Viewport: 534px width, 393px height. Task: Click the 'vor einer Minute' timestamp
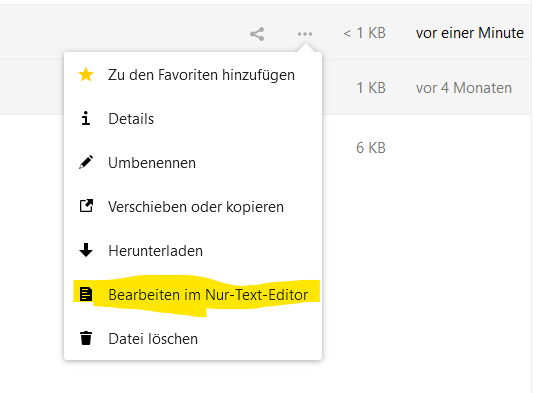(x=470, y=33)
